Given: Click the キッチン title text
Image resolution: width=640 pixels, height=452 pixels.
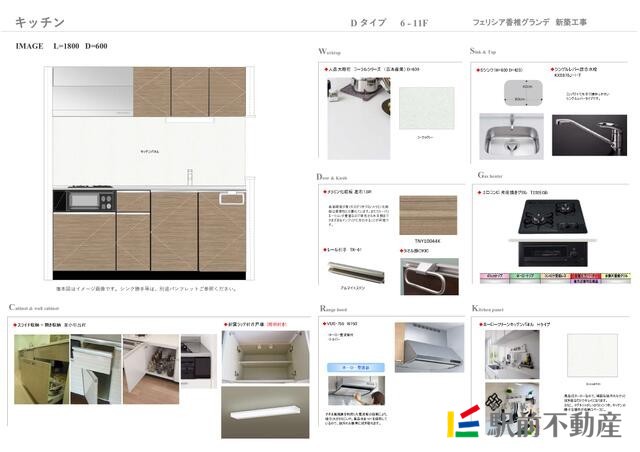Looking at the screenshot, I should coord(40,21).
